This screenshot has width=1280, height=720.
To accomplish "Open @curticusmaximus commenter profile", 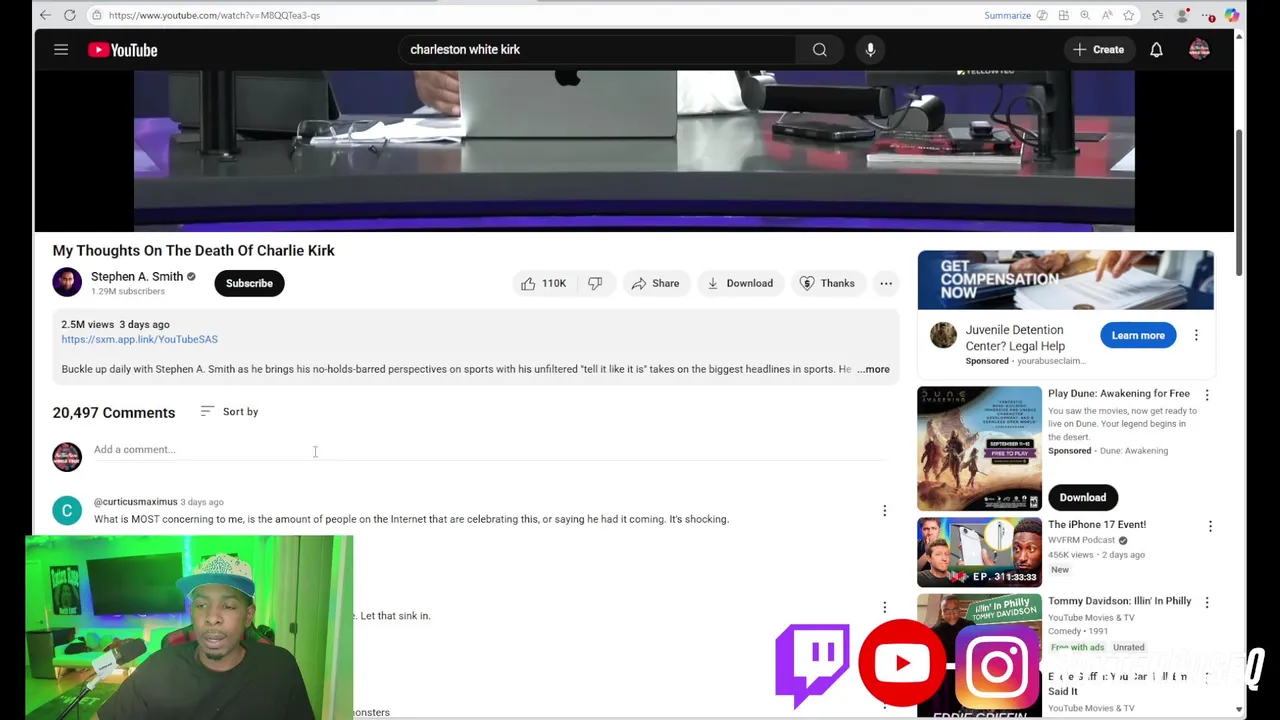I will (x=135, y=502).
